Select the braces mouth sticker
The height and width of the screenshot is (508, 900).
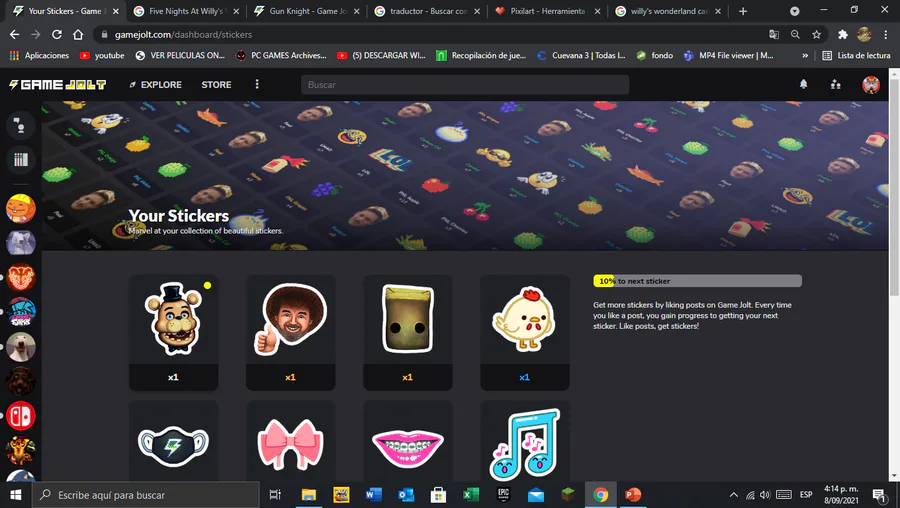click(408, 442)
